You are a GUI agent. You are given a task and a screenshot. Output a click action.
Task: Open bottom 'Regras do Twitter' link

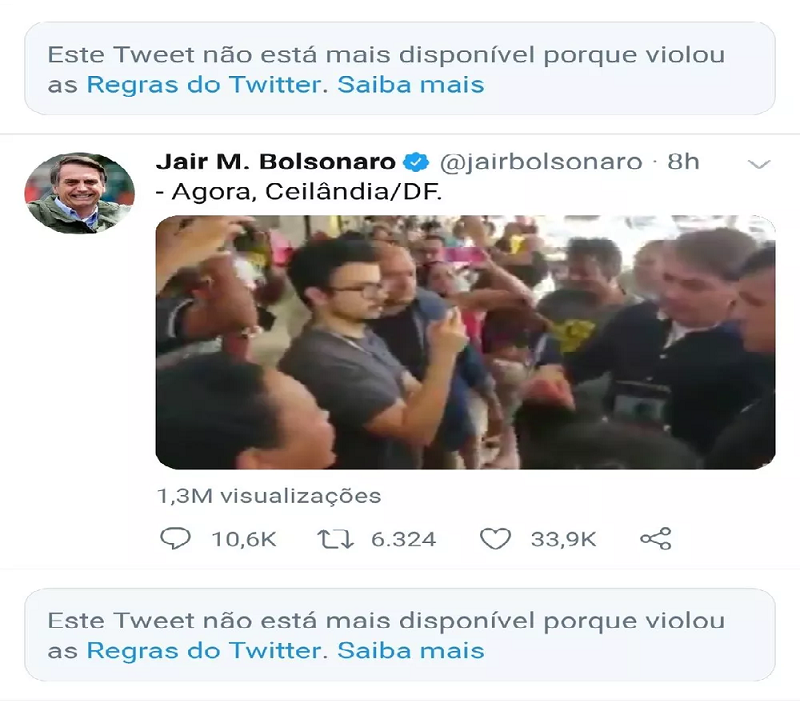click(205, 651)
